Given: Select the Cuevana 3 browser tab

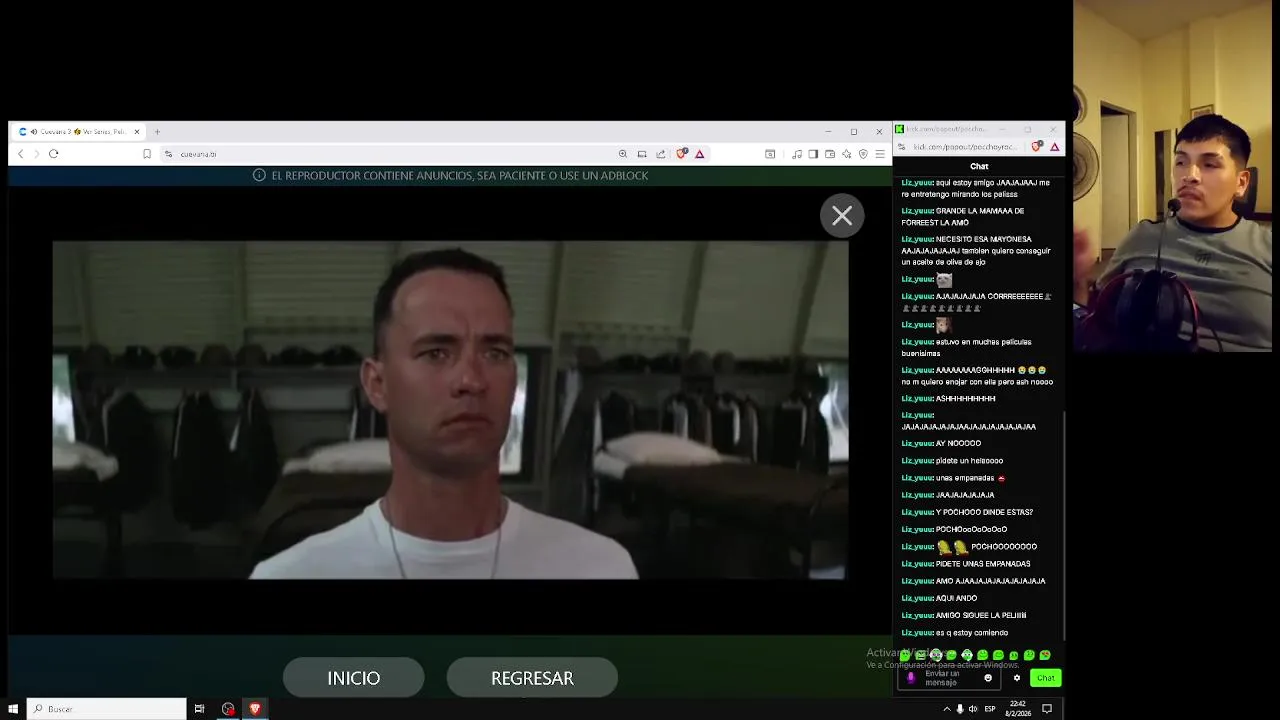Looking at the screenshot, I should [x=80, y=131].
